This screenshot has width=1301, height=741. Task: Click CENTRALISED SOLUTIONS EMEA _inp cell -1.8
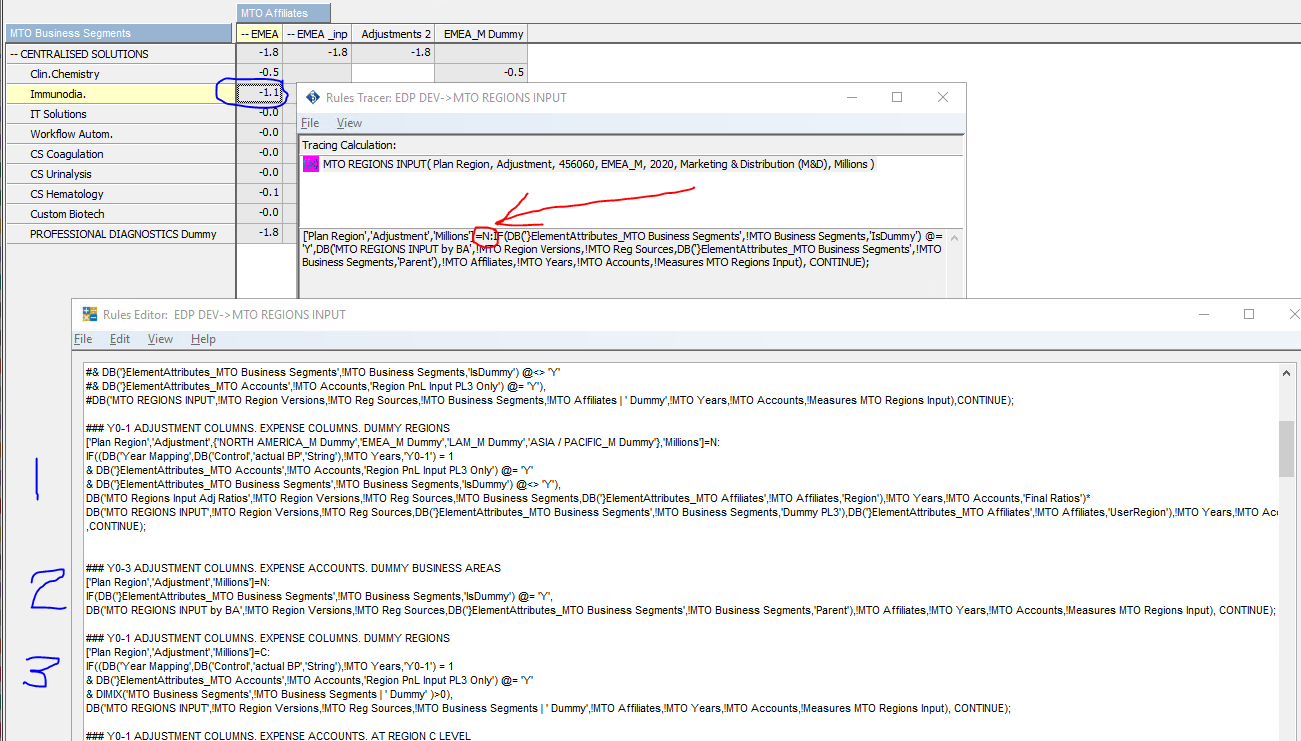tap(317, 53)
